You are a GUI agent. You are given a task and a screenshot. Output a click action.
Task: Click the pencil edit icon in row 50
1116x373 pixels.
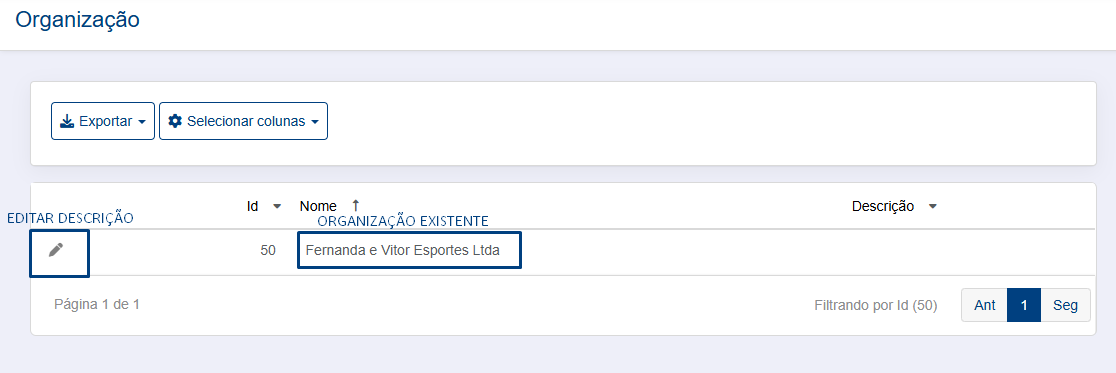click(x=56, y=250)
